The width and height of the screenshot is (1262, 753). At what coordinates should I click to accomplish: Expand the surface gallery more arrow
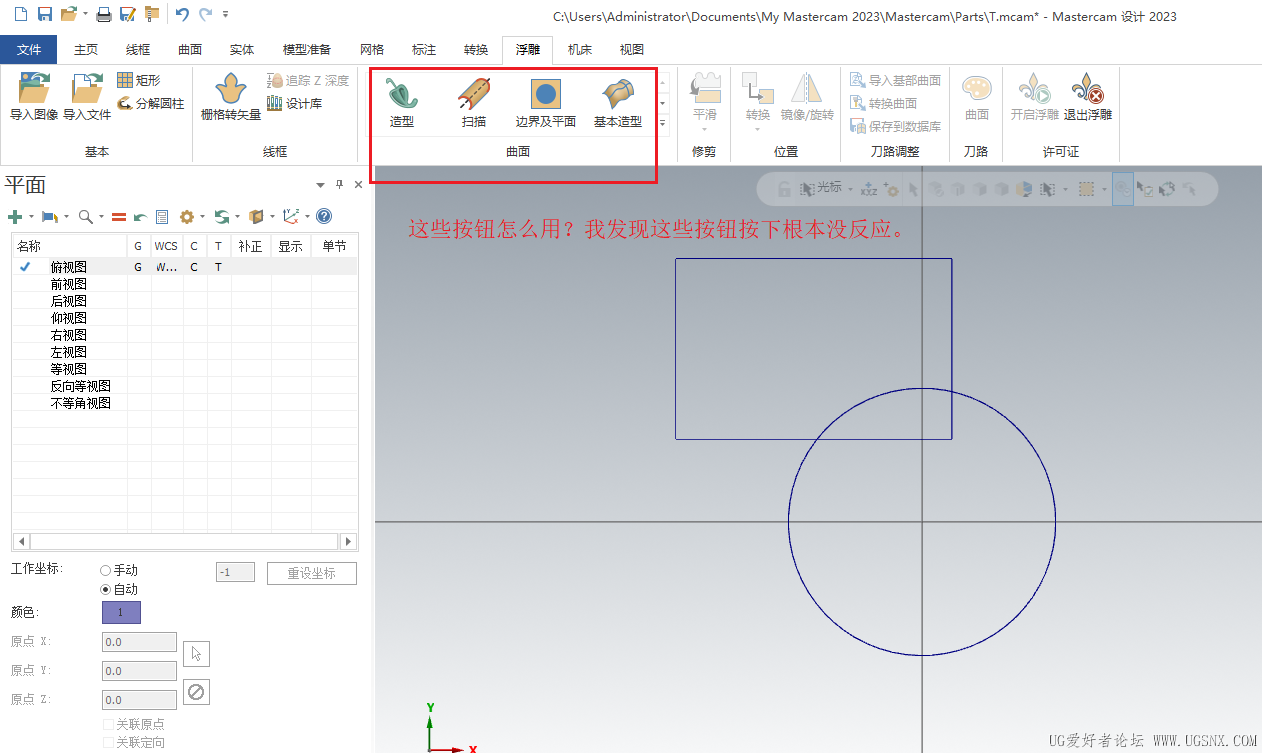[662, 123]
